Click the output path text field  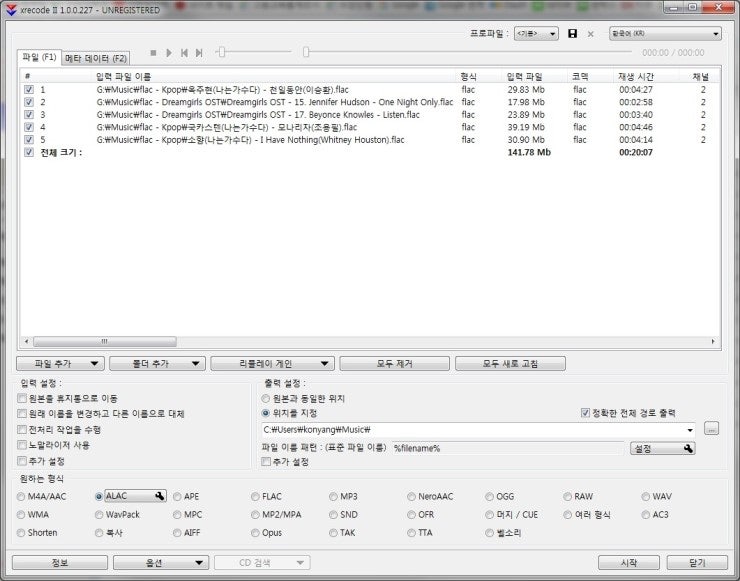tap(473, 430)
